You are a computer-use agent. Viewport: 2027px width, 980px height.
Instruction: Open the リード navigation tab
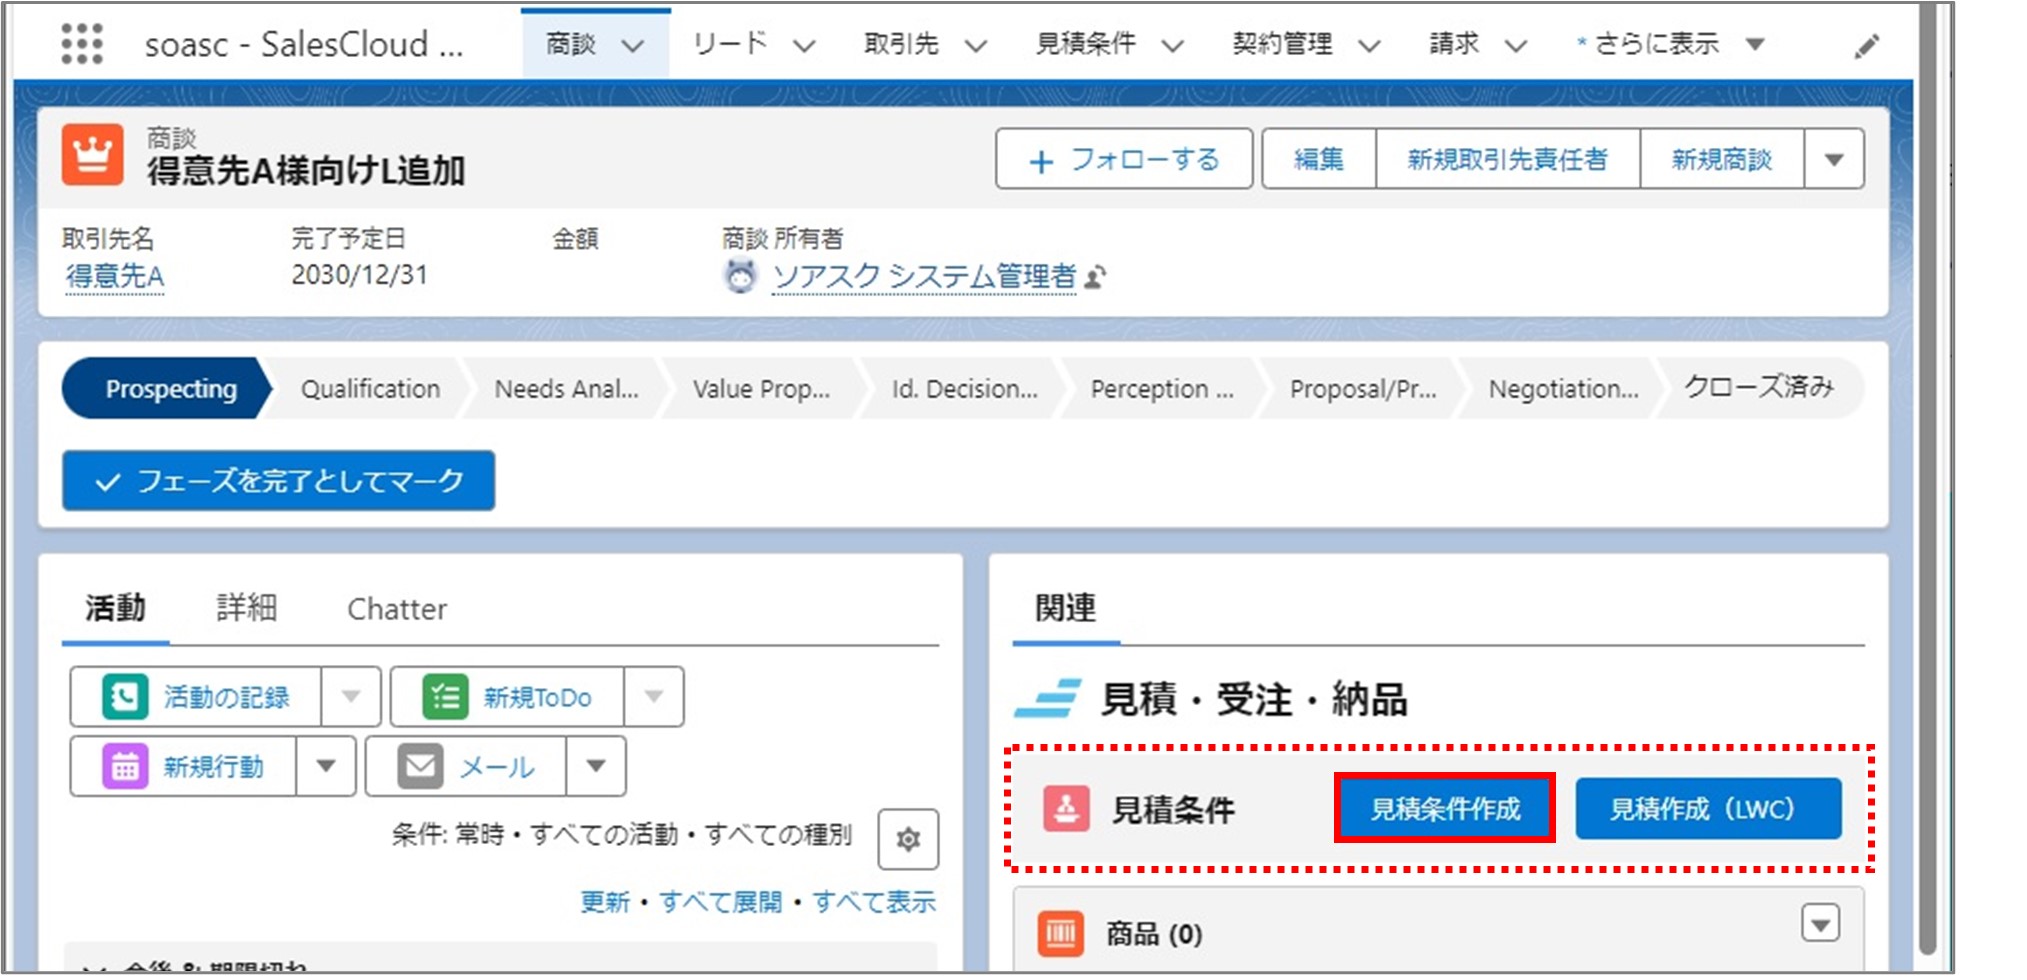730,44
